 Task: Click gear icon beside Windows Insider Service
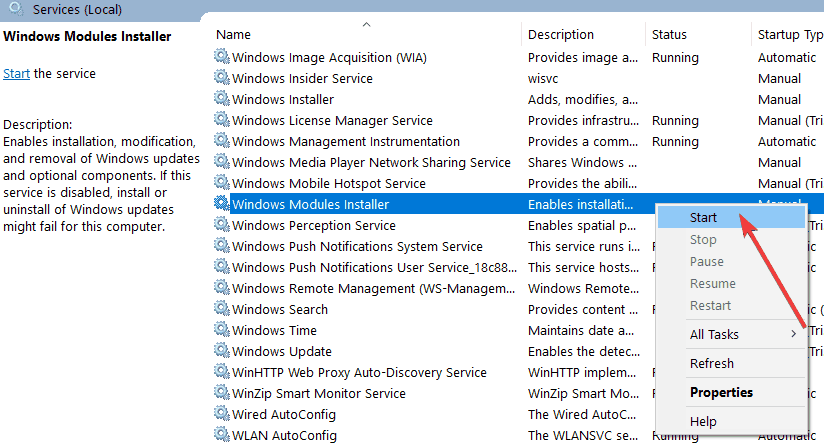tap(222, 77)
